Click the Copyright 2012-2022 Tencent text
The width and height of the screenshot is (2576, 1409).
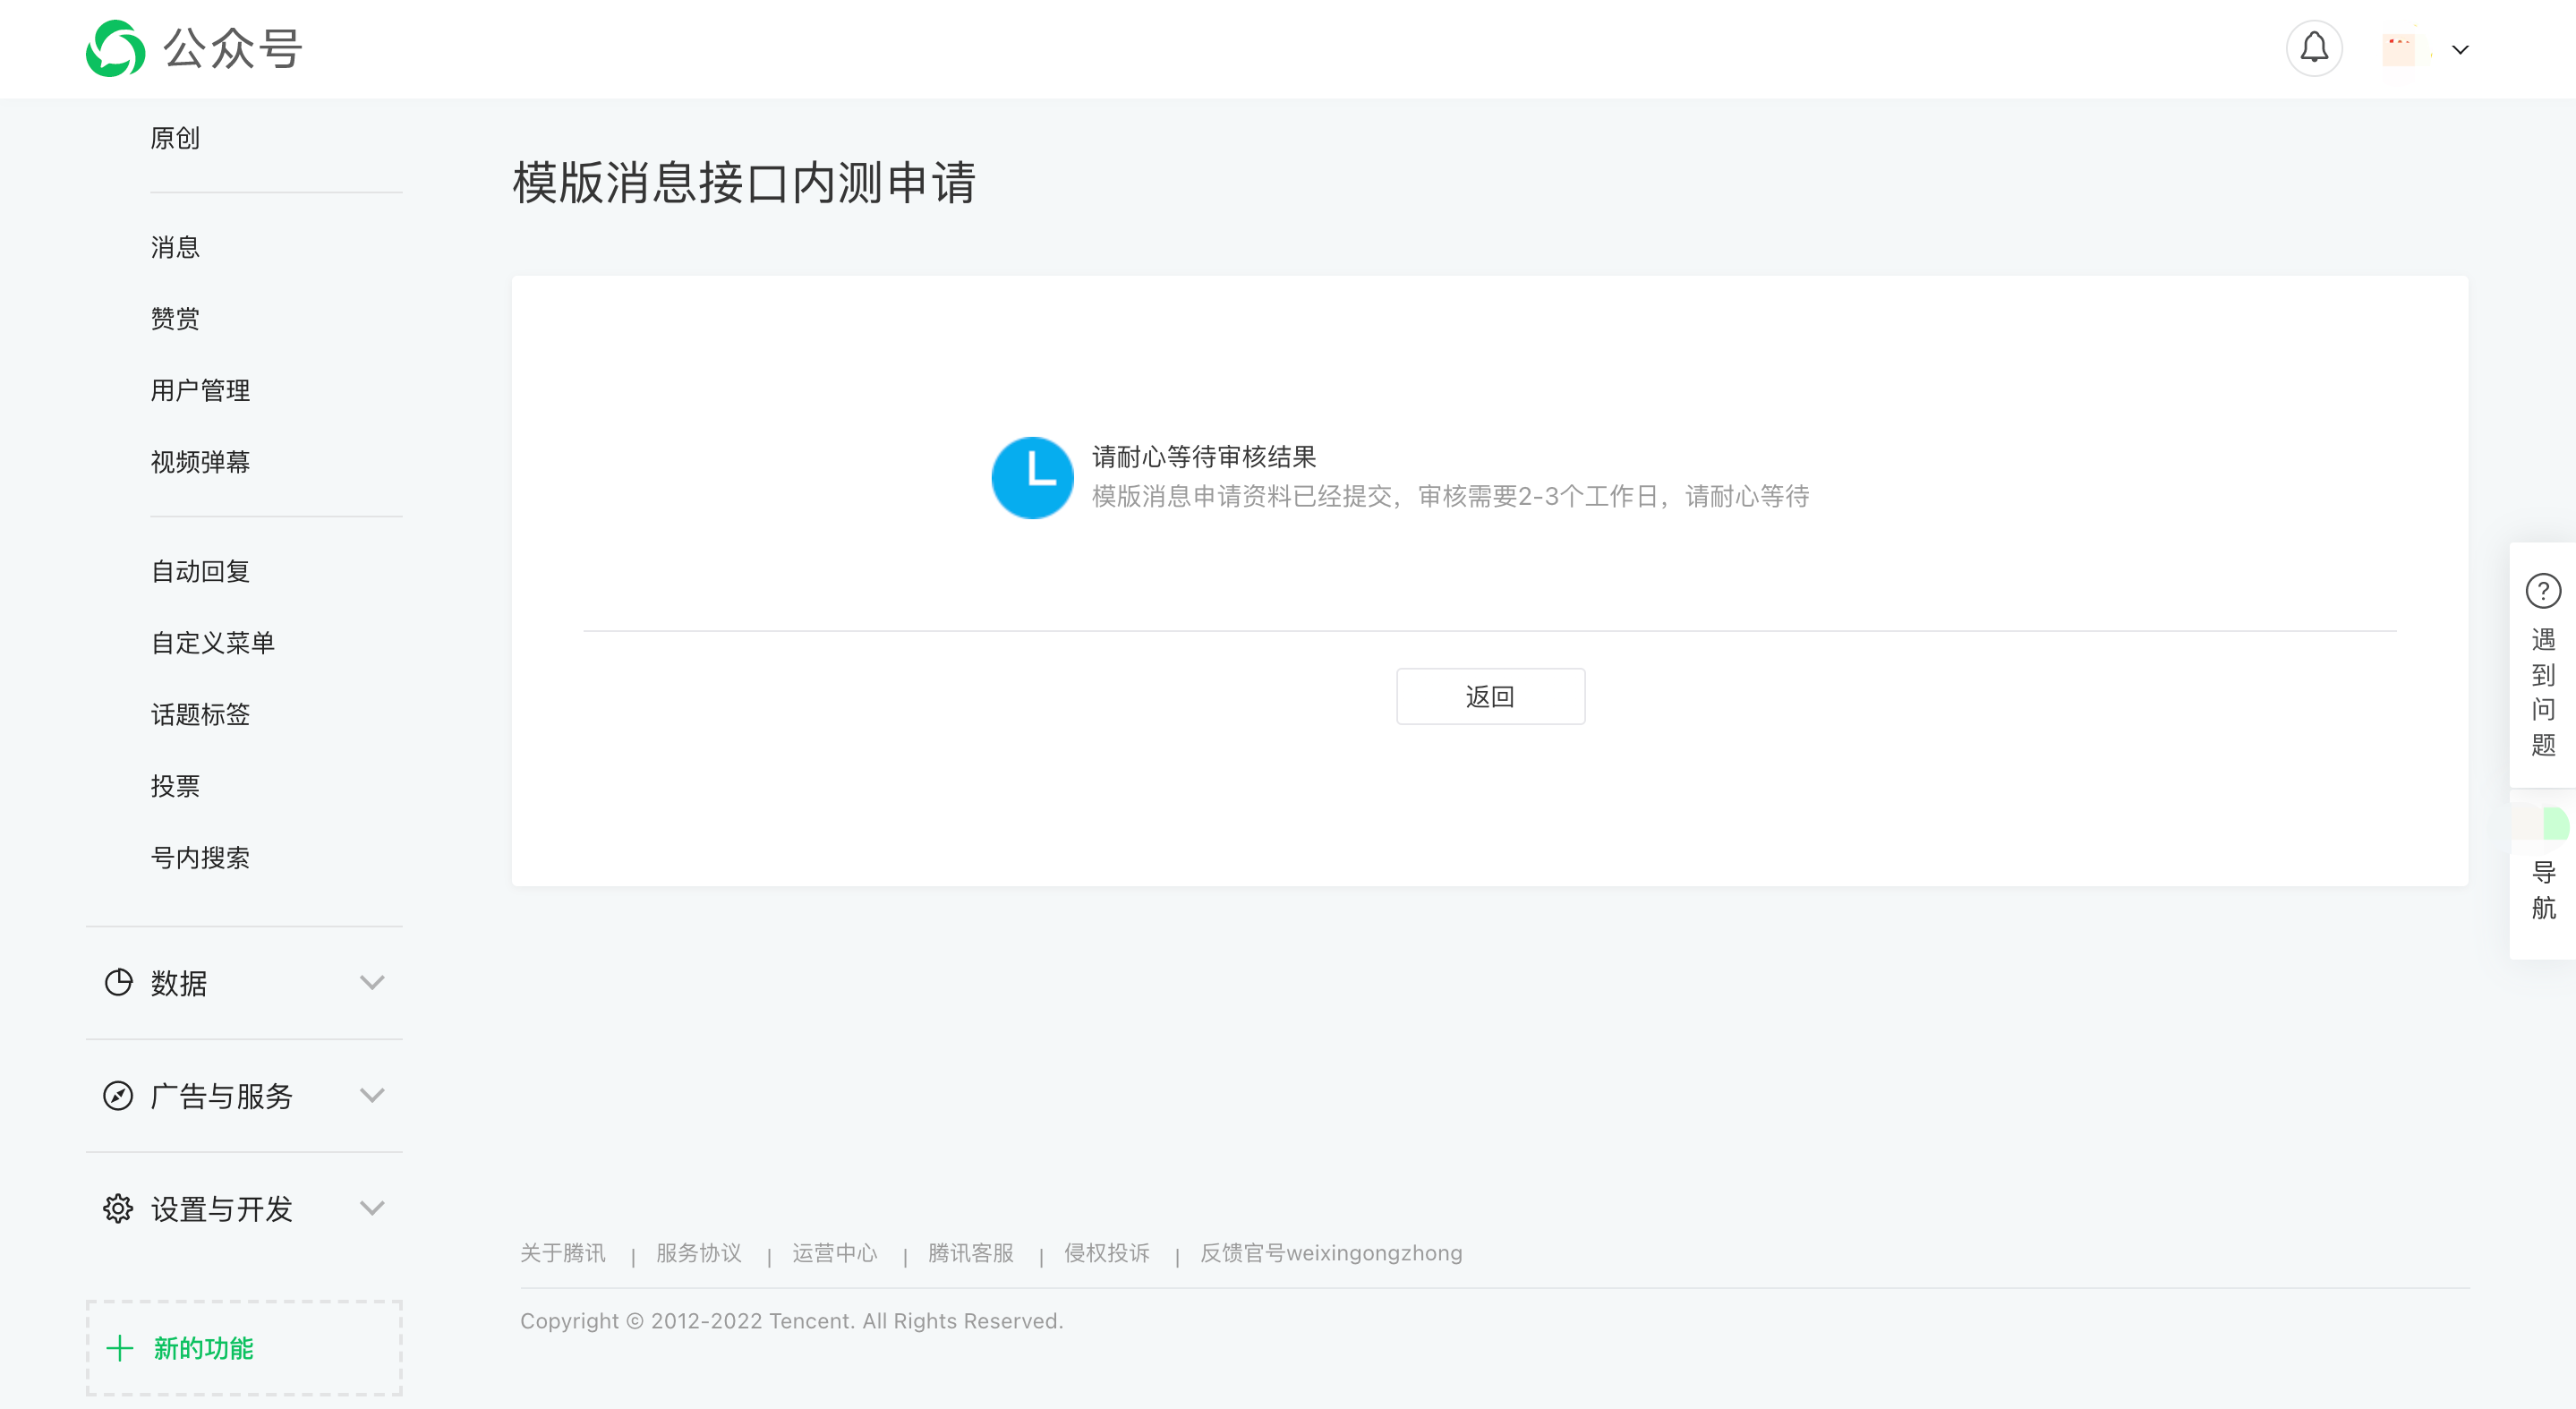click(791, 1321)
